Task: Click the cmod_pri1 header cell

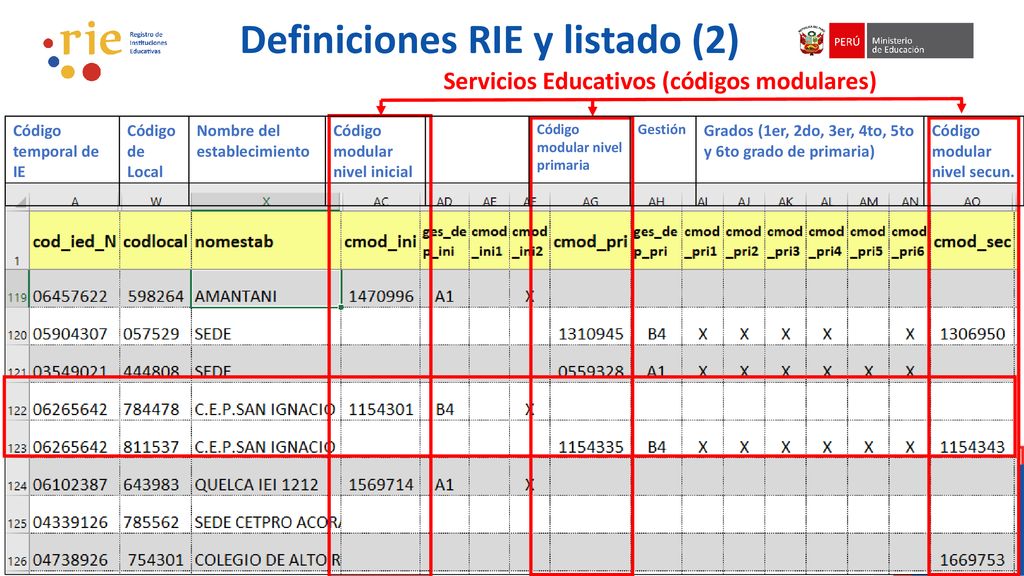Action: coord(702,241)
